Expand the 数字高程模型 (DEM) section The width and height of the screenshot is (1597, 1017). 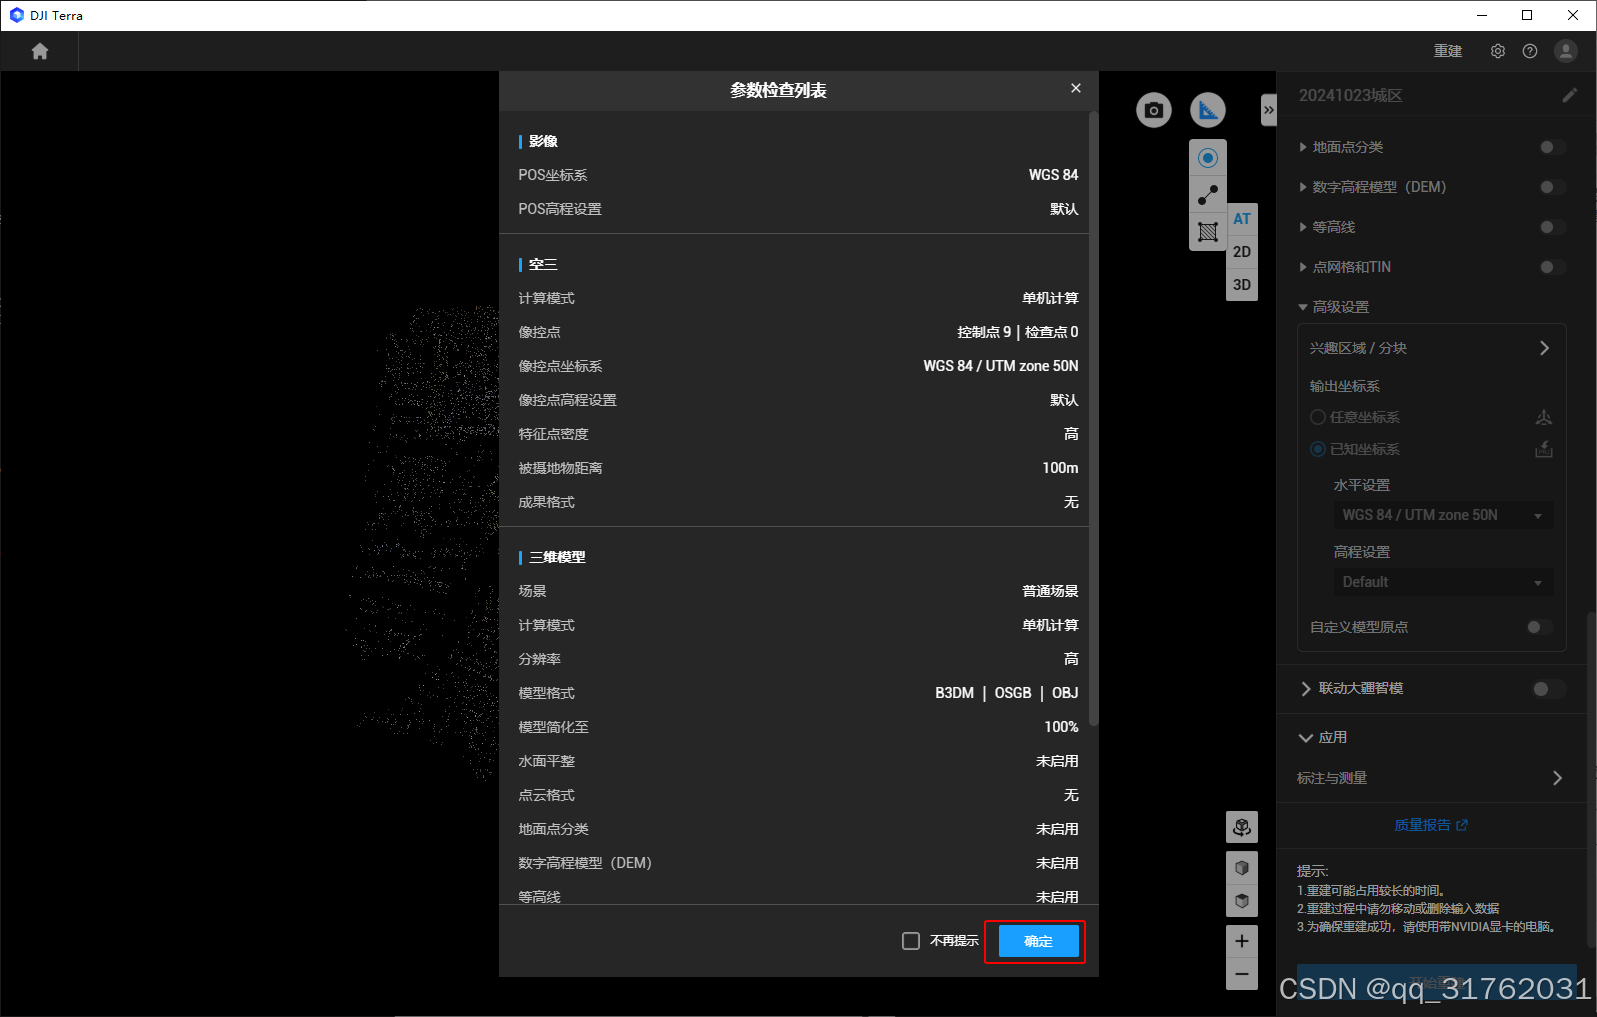point(1303,187)
